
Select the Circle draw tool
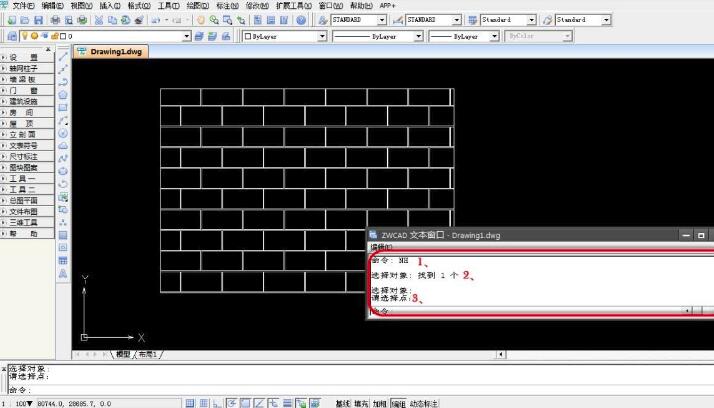click(x=63, y=133)
